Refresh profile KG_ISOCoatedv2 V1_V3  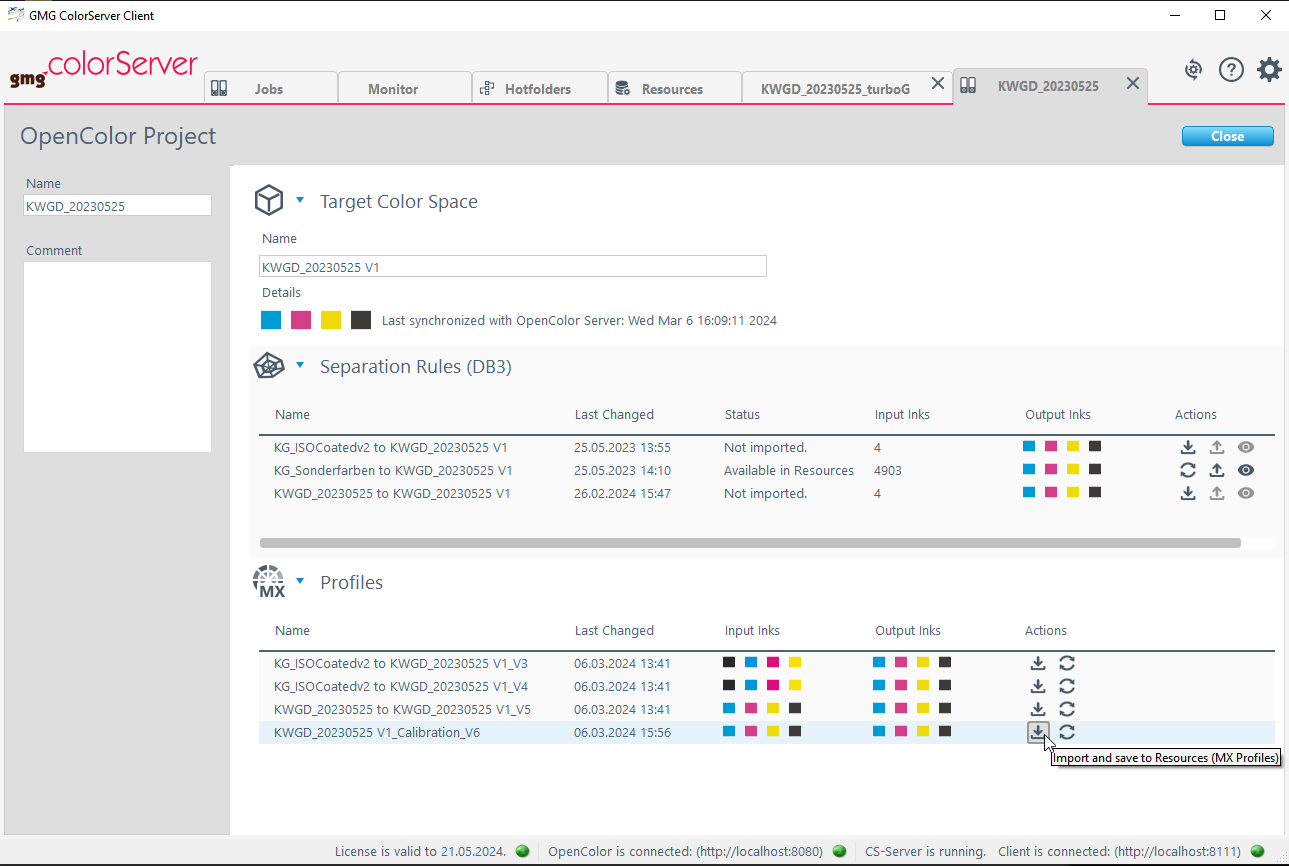(1067, 663)
